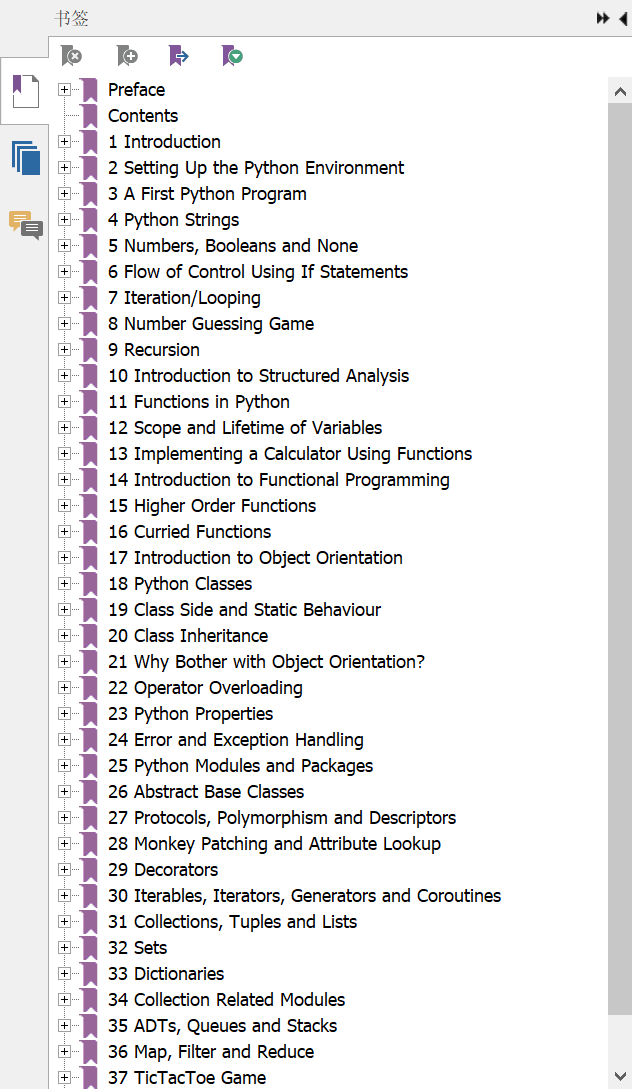Go to 24 Error and Exception Handling
This screenshot has width=632, height=1089.
pos(235,740)
